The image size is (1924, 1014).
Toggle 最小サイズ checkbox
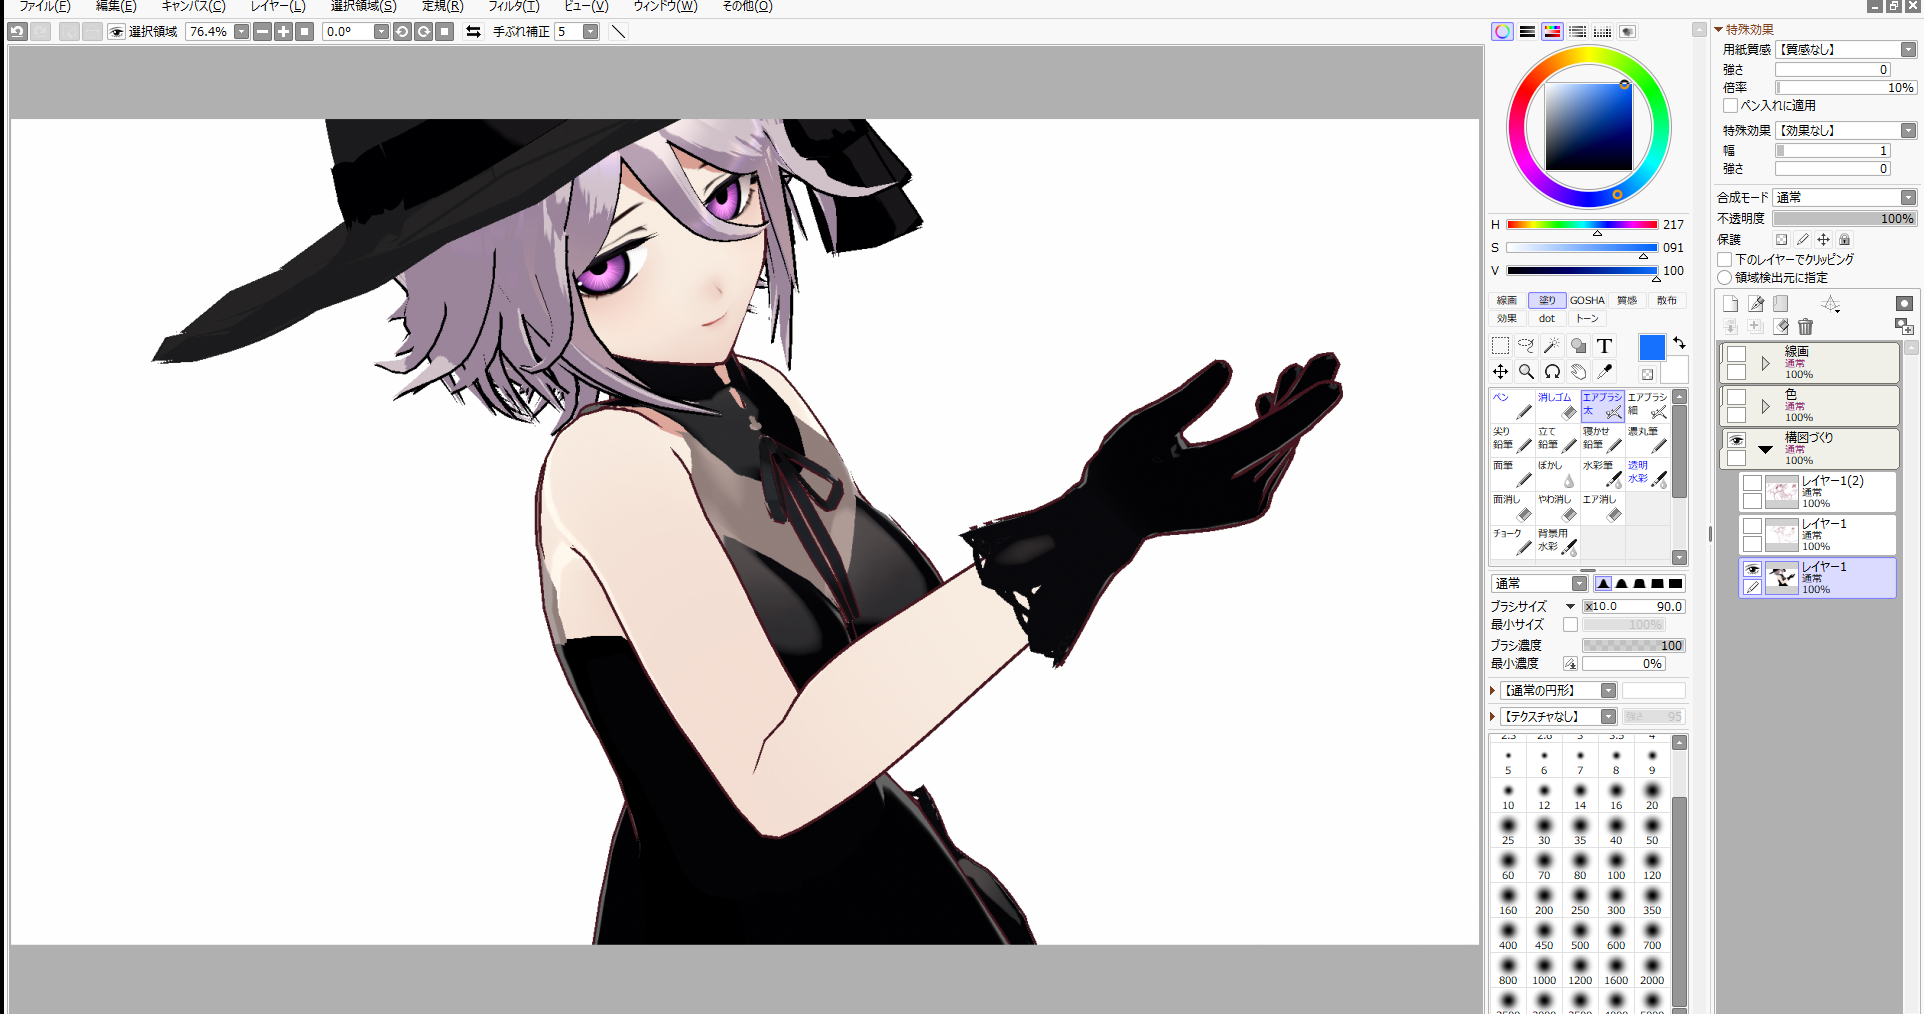(1570, 625)
